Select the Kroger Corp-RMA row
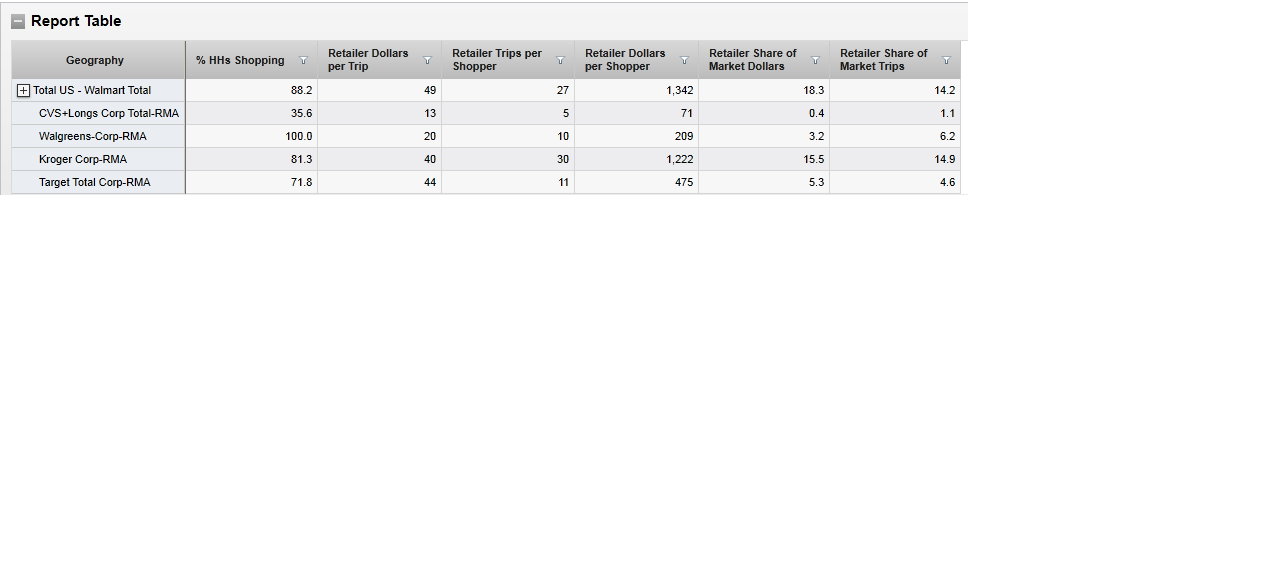This screenshot has width=1268, height=587. point(83,160)
